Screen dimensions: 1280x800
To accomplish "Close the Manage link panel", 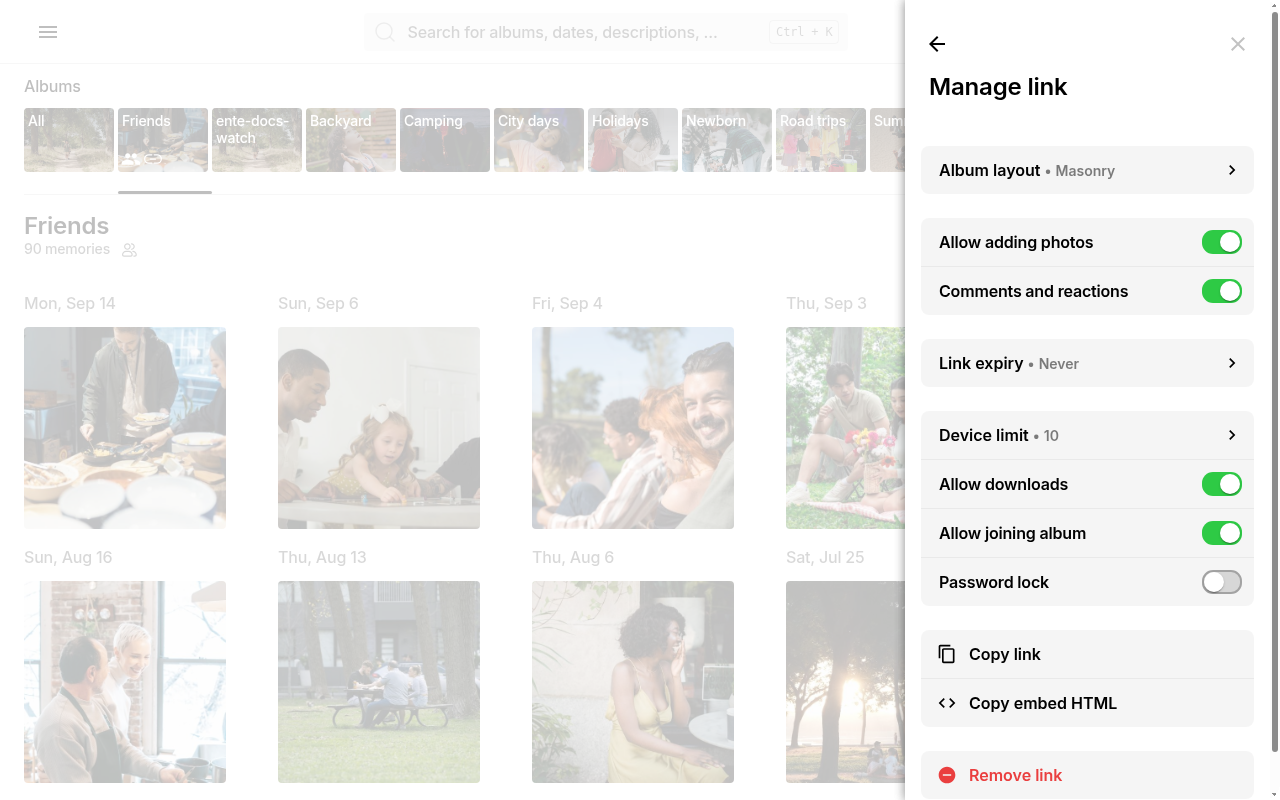I will coord(1238,44).
